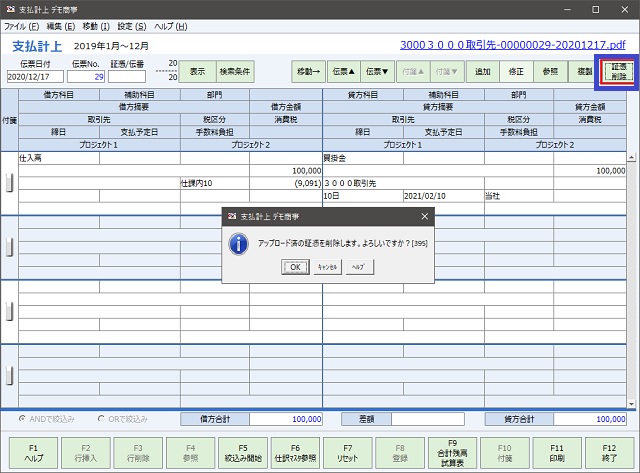Click the 証憑削除 toolbar button
Viewport: 640px width, 473px height.
pyautogui.click(x=619, y=71)
